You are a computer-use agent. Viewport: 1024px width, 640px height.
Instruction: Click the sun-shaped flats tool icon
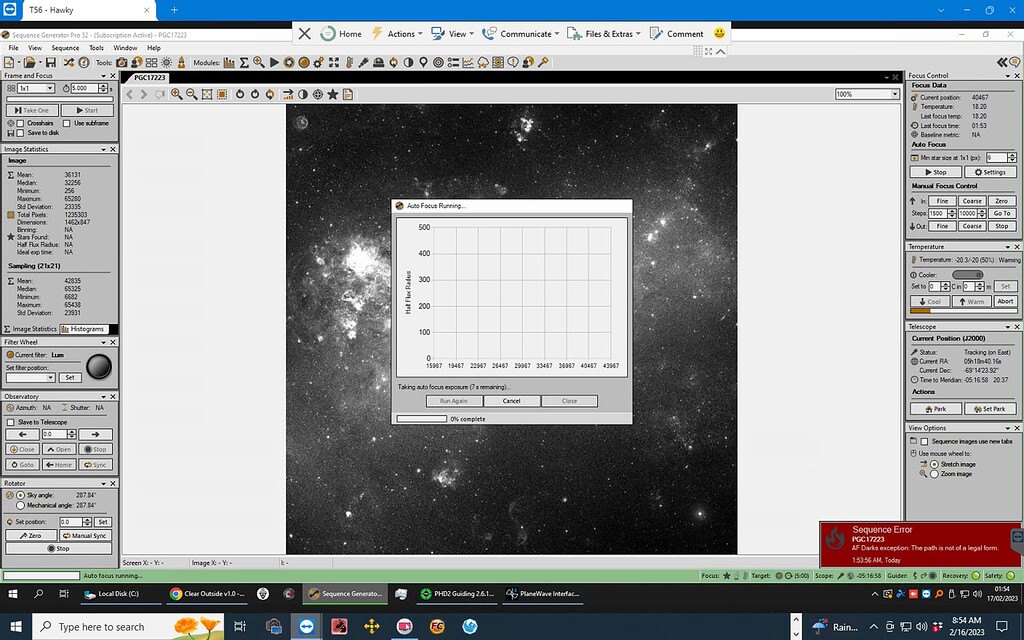tap(167, 63)
